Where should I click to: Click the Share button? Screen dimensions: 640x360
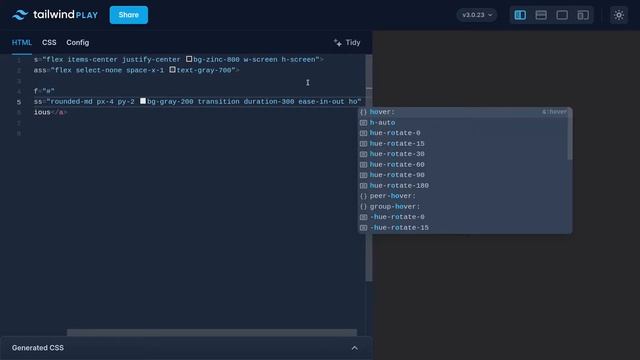tap(129, 15)
